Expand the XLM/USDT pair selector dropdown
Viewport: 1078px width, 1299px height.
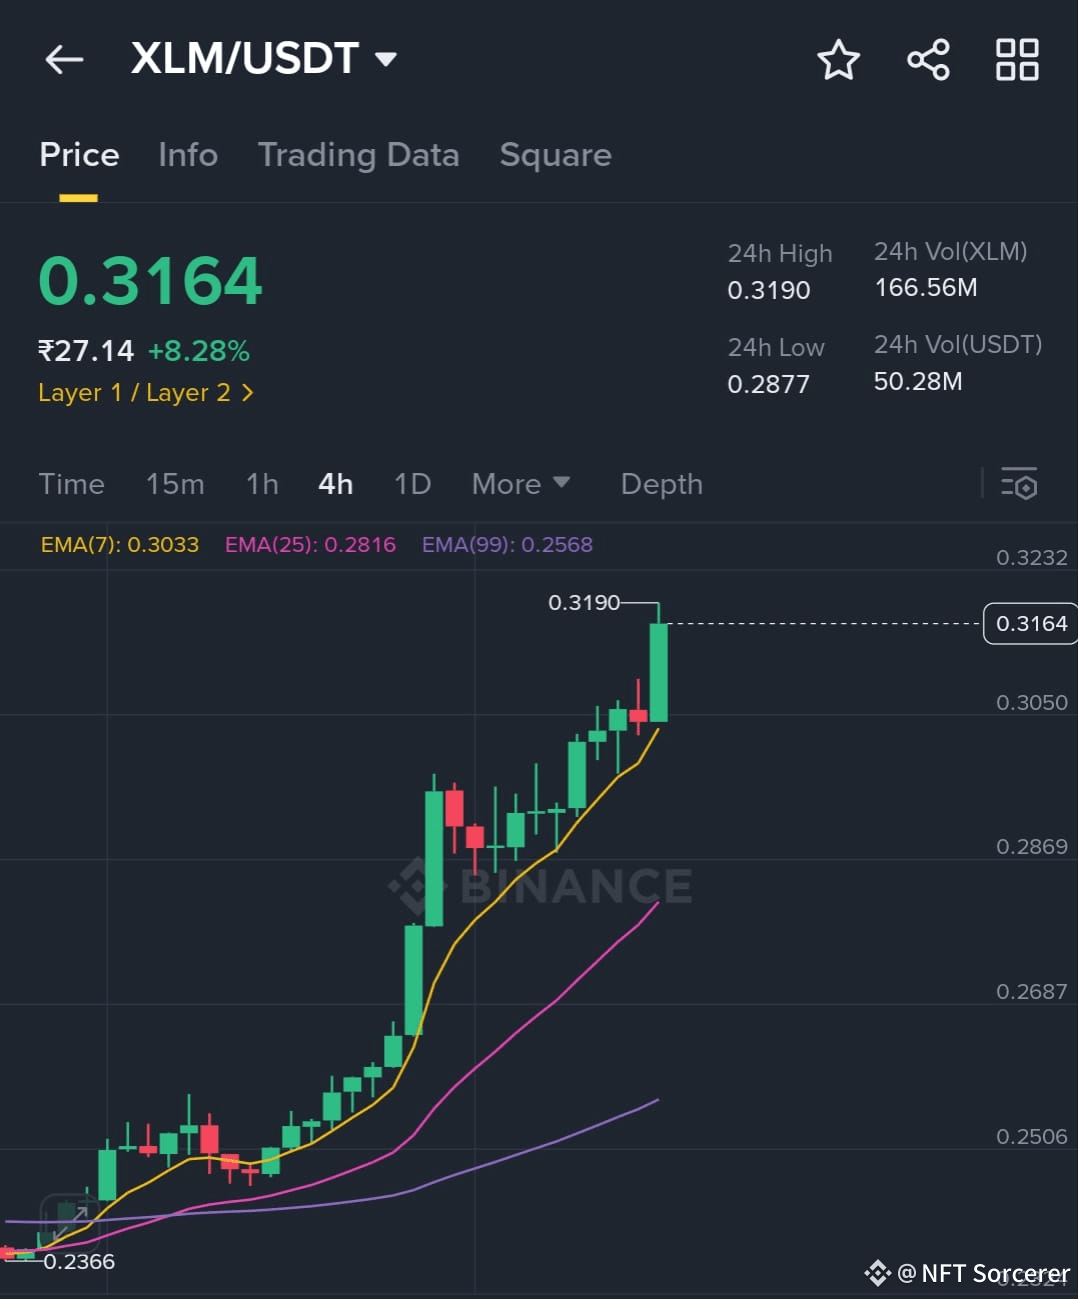click(x=385, y=59)
